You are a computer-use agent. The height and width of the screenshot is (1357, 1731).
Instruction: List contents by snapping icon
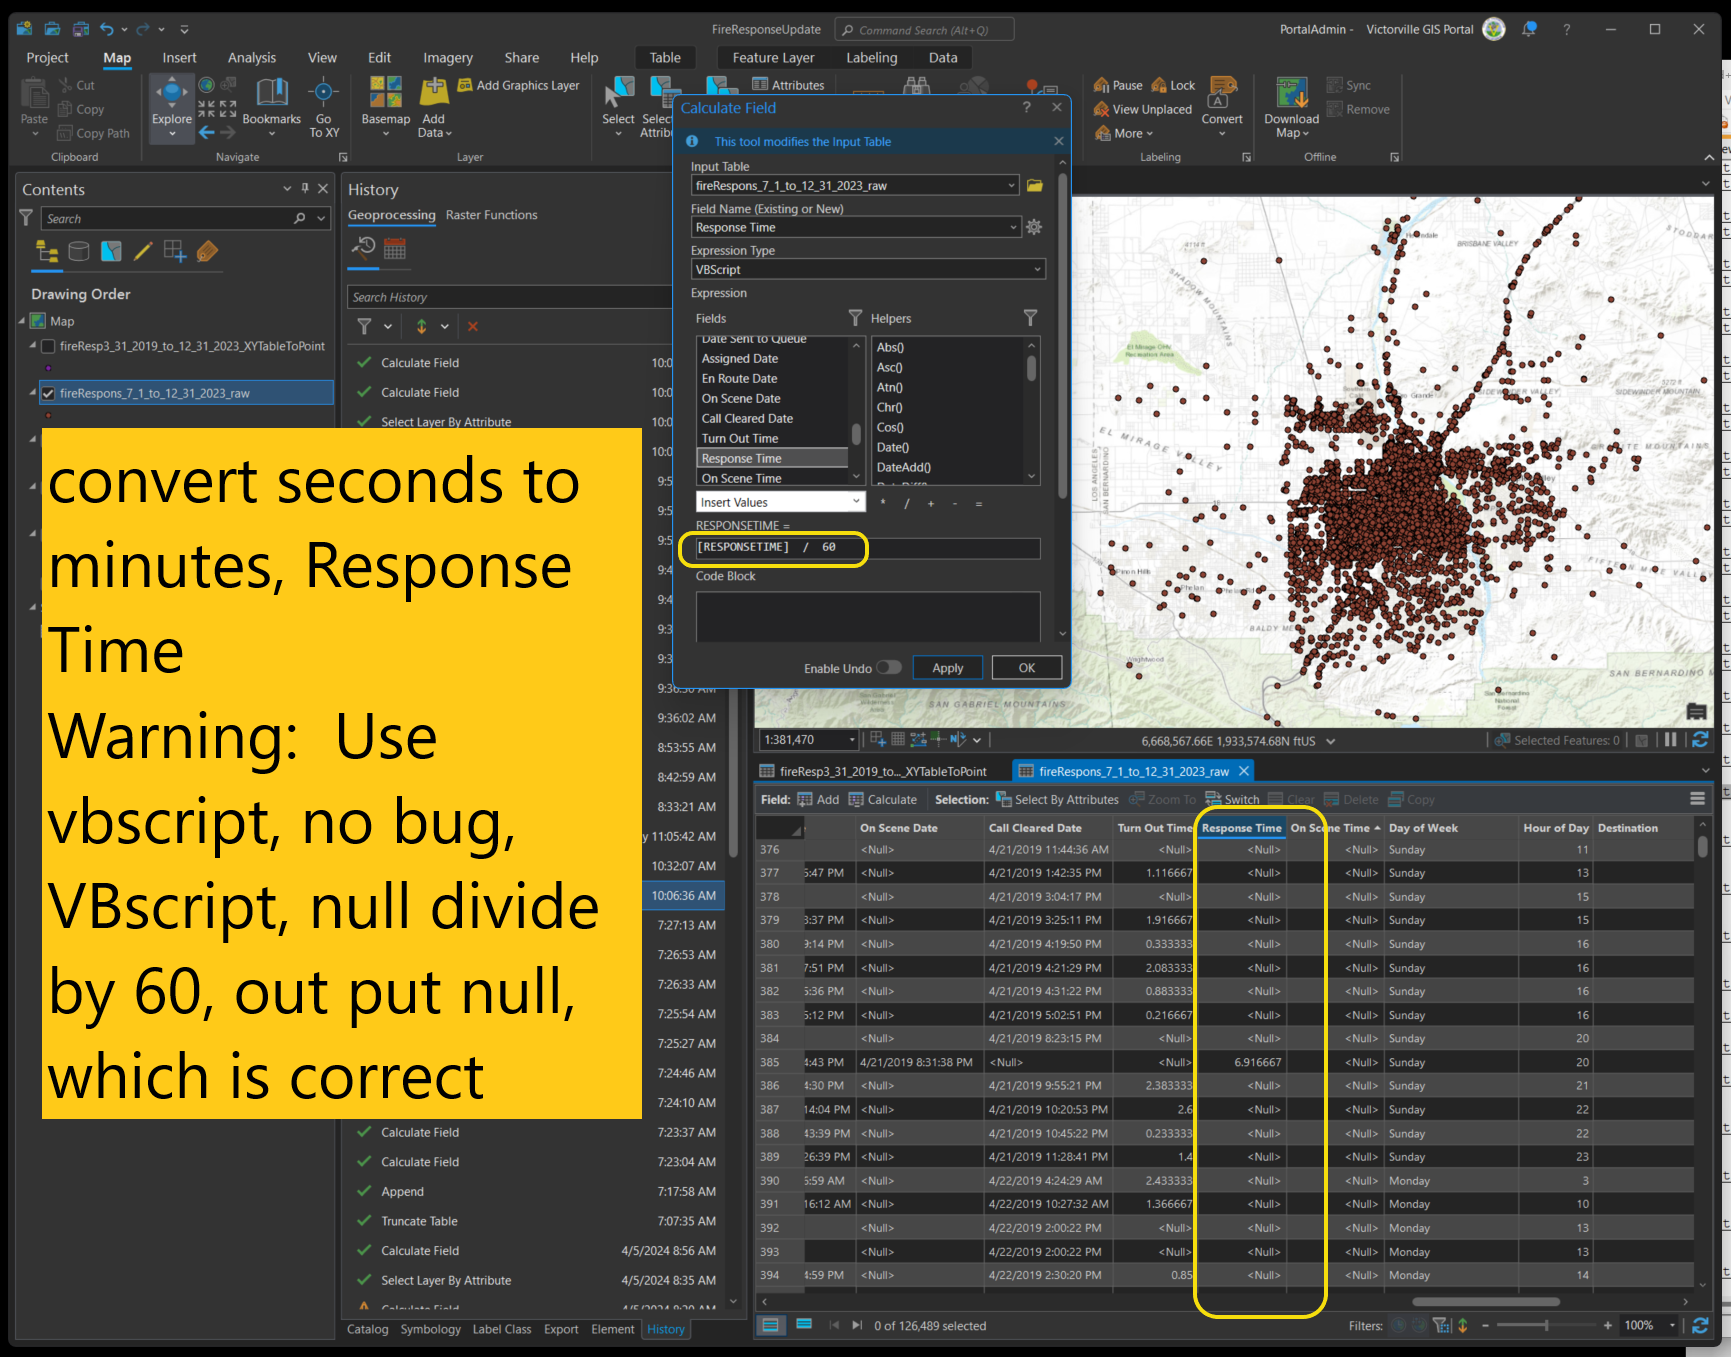pyautogui.click(x=175, y=251)
